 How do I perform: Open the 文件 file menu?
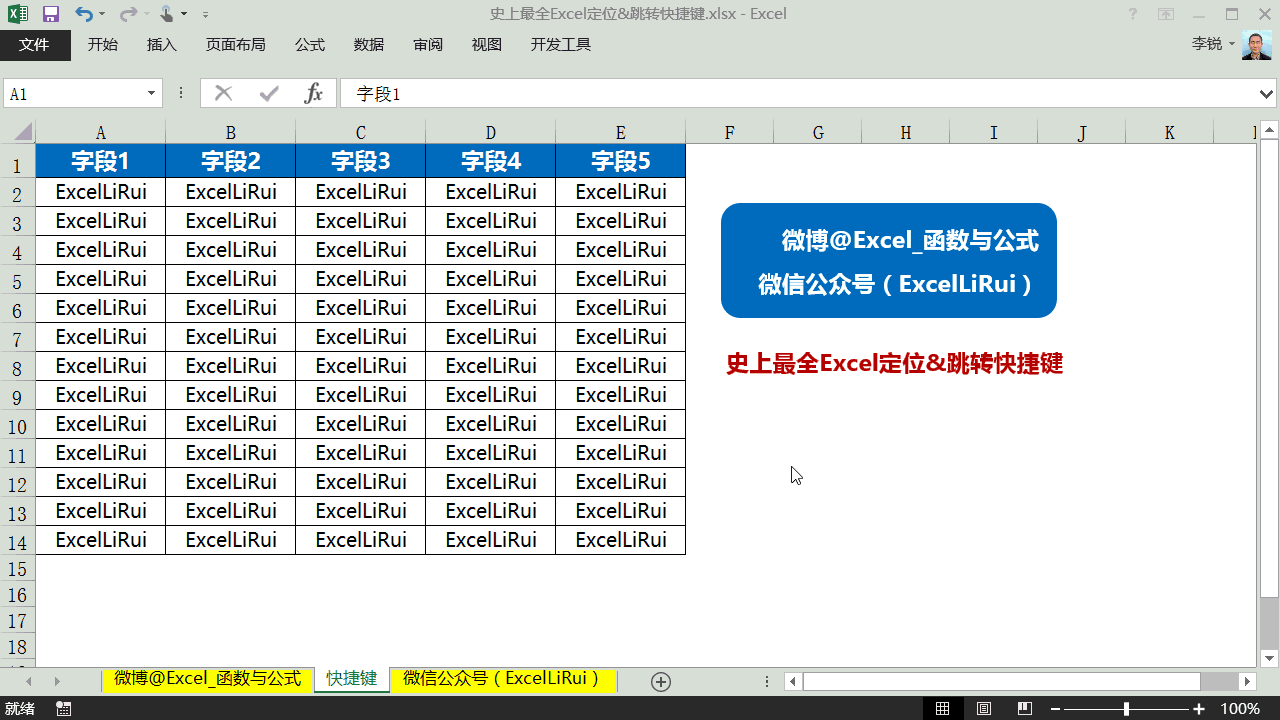point(35,45)
